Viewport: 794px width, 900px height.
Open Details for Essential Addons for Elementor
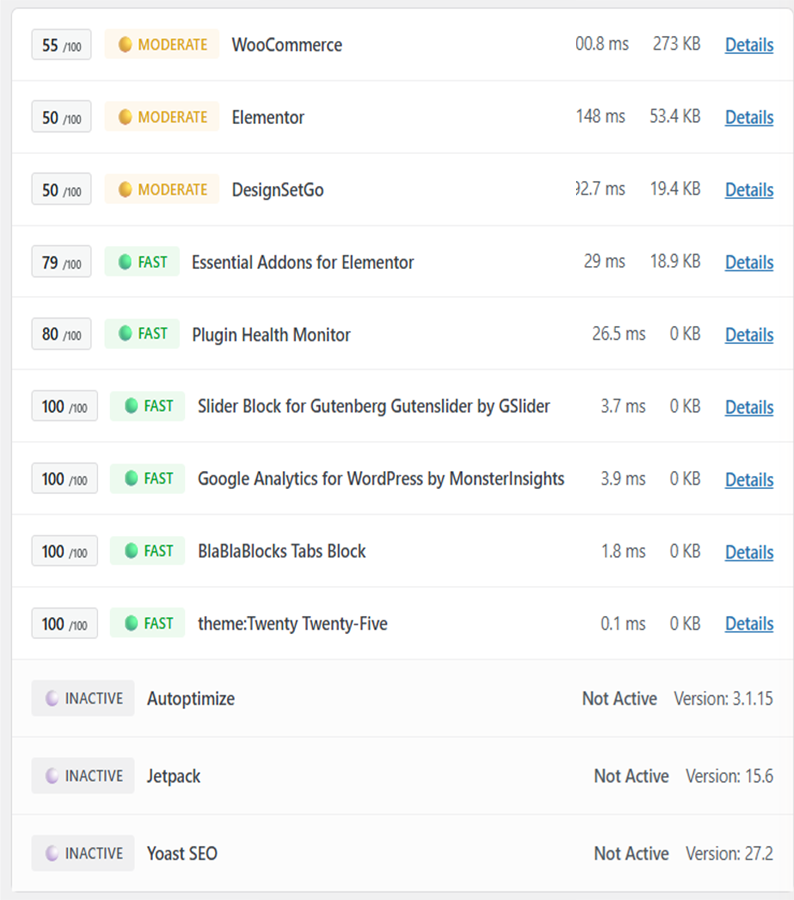pyautogui.click(x=748, y=262)
